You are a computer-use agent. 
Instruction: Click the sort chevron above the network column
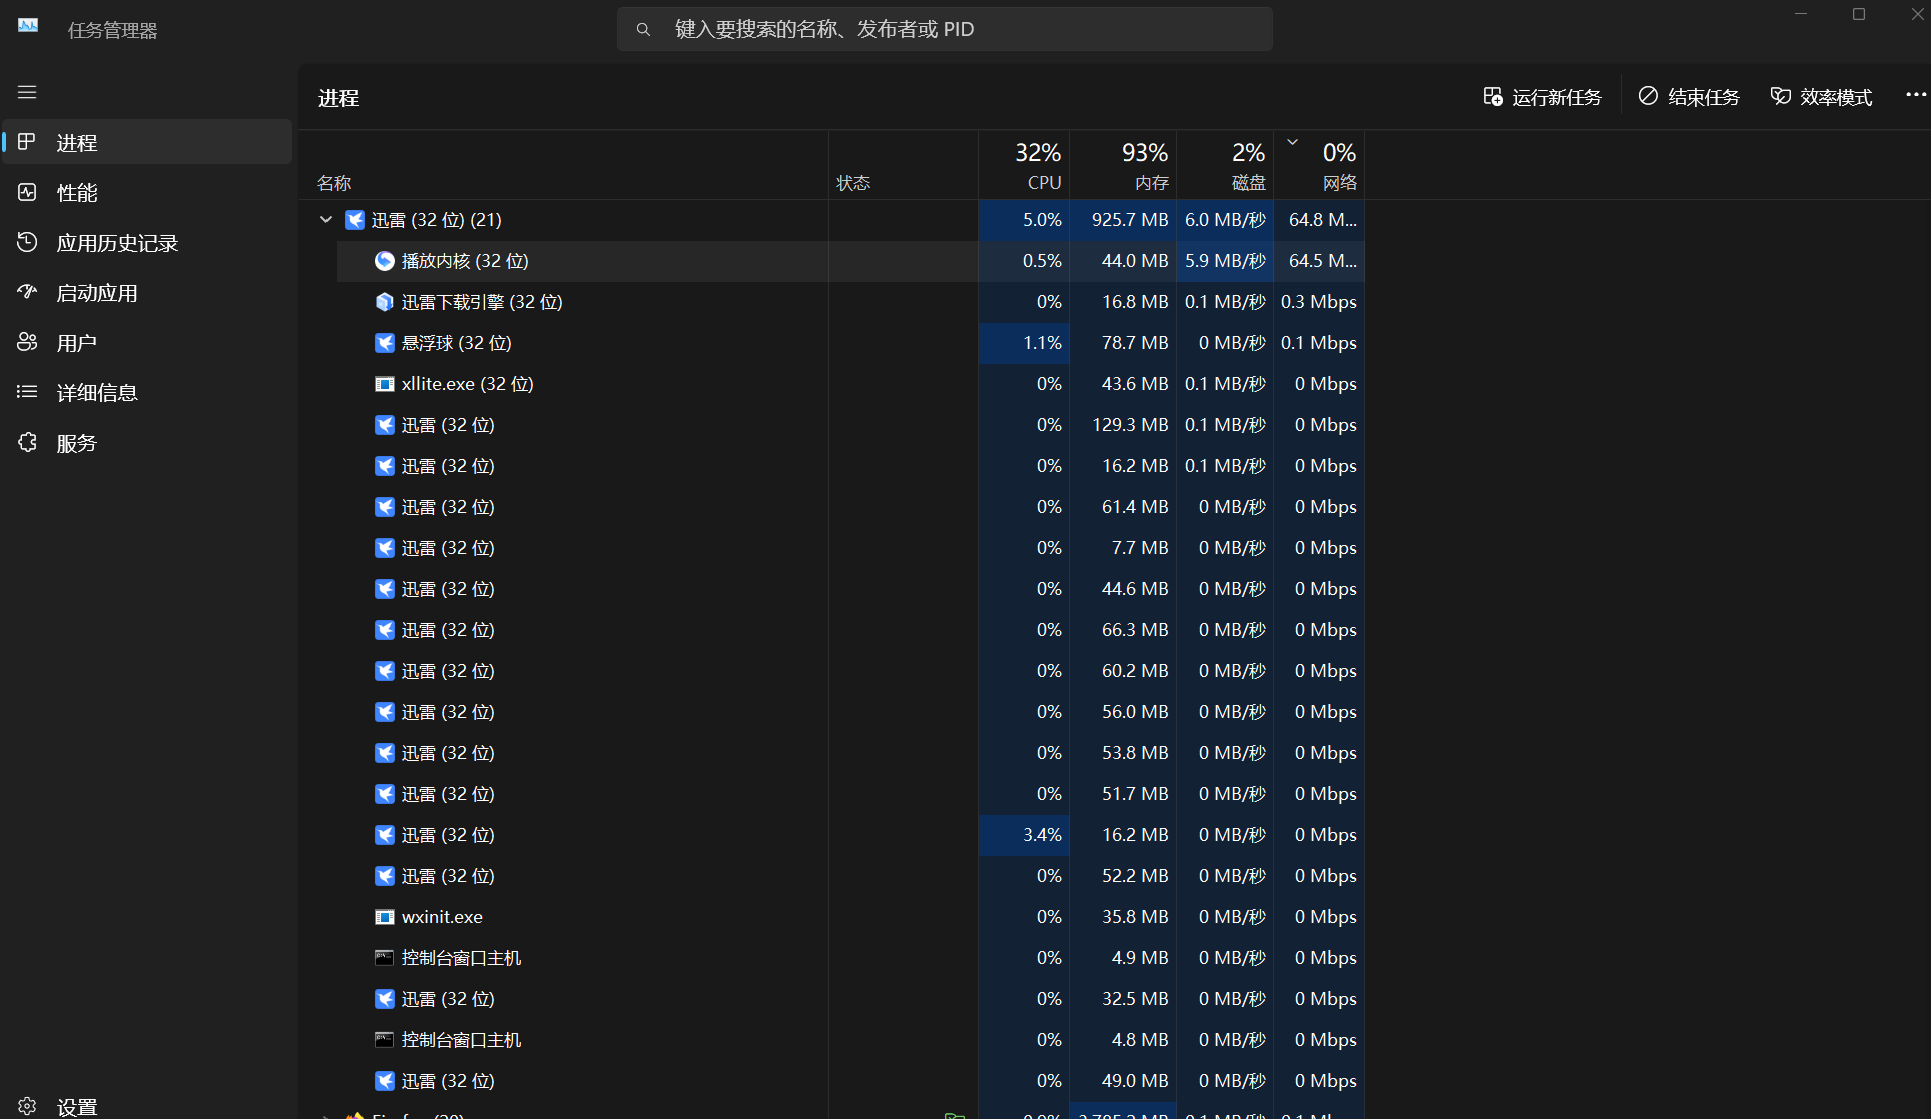(x=1292, y=142)
